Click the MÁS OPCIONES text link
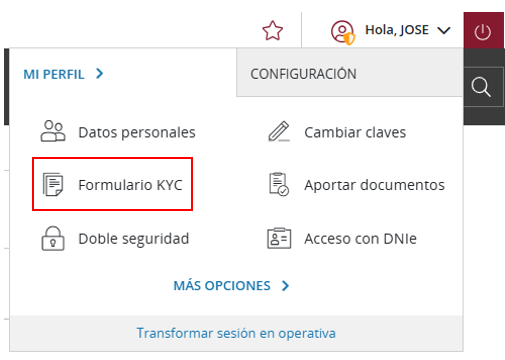This screenshot has width=505, height=360. (222, 285)
